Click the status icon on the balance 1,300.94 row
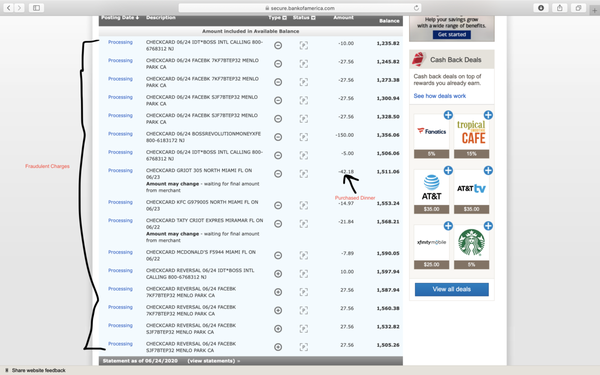Image resolution: width=600 pixels, height=375 pixels. [x=303, y=100]
